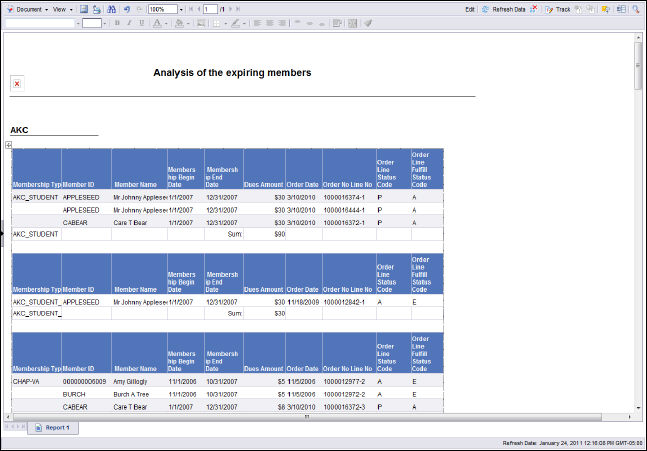
Task: Open the font name dropdown
Action: pyautogui.click(x=77, y=23)
